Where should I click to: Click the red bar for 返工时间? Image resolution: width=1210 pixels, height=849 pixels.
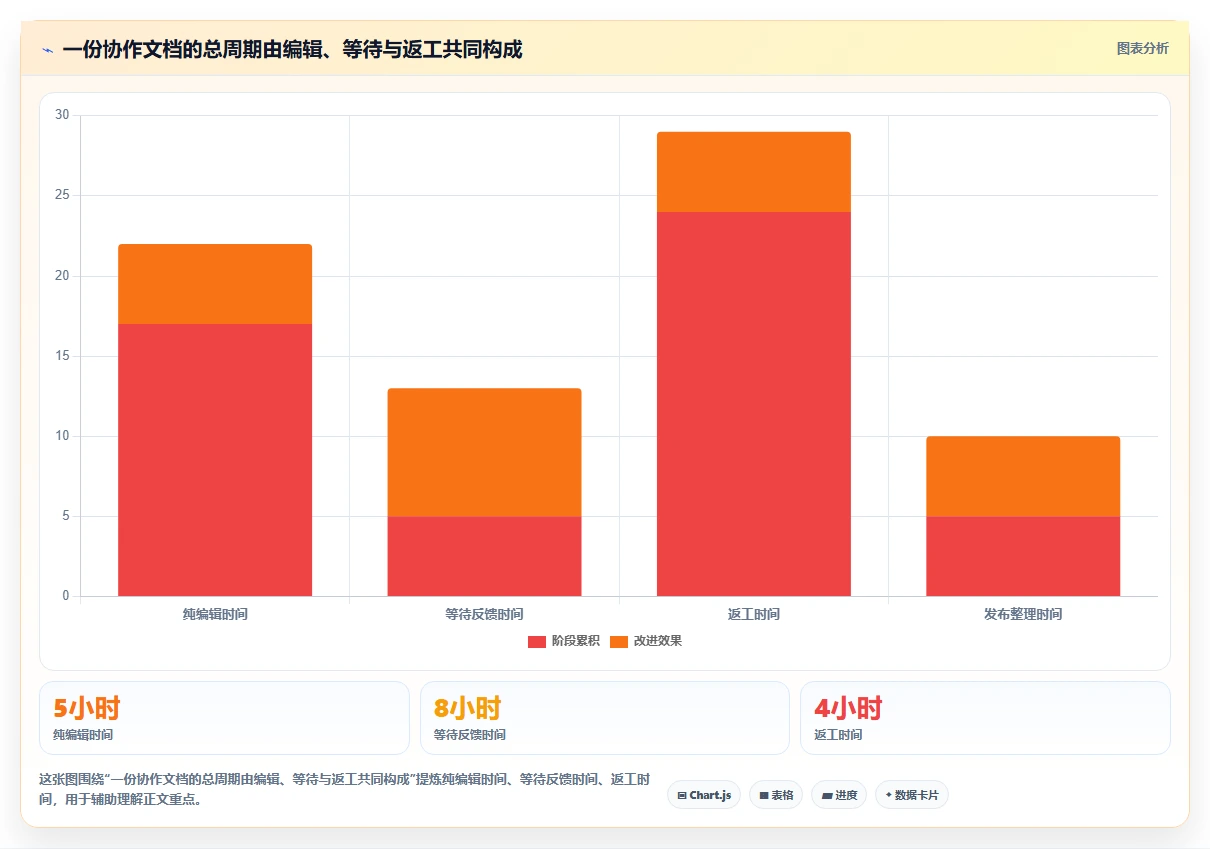click(x=754, y=404)
